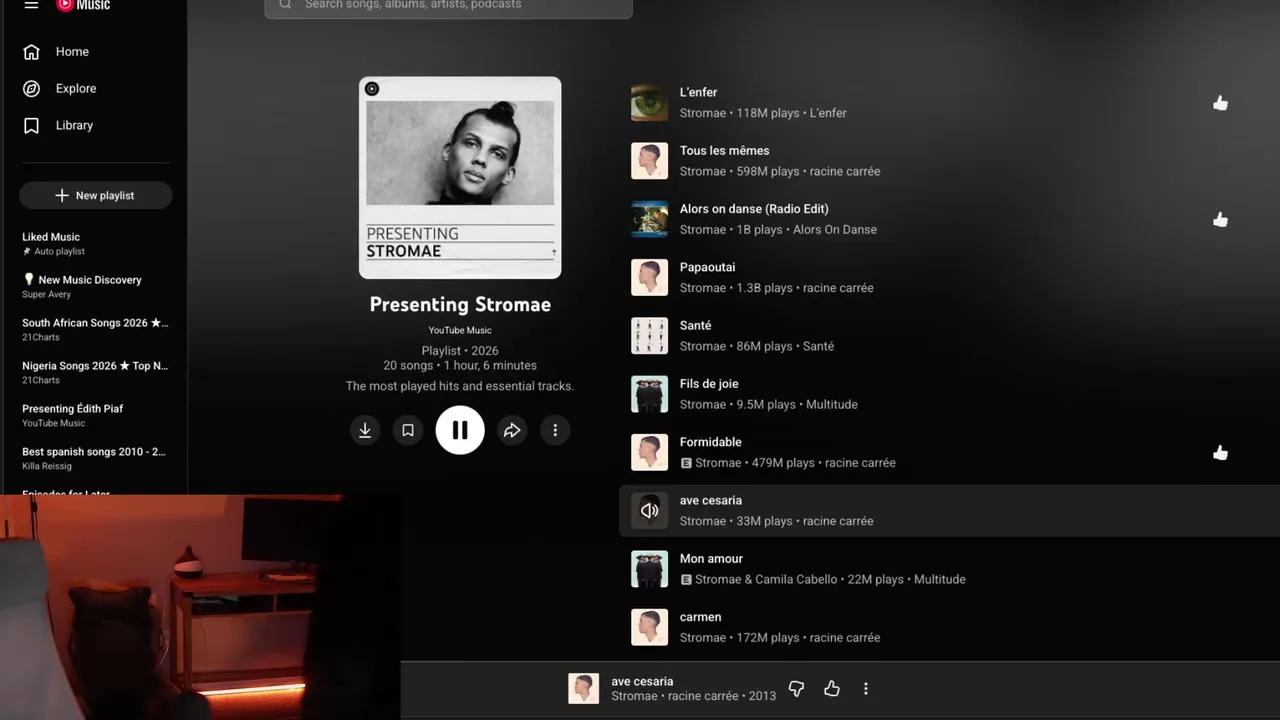The height and width of the screenshot is (720, 1280).
Task: Select ave cesaria title in track list
Action: pyautogui.click(x=711, y=501)
